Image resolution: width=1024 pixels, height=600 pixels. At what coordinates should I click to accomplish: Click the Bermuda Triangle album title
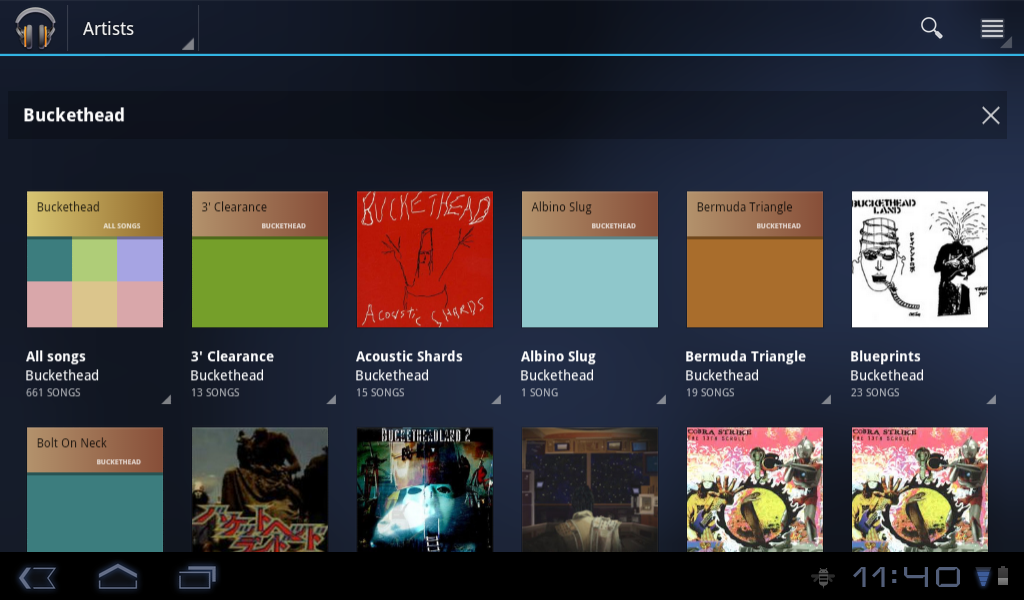click(x=745, y=356)
